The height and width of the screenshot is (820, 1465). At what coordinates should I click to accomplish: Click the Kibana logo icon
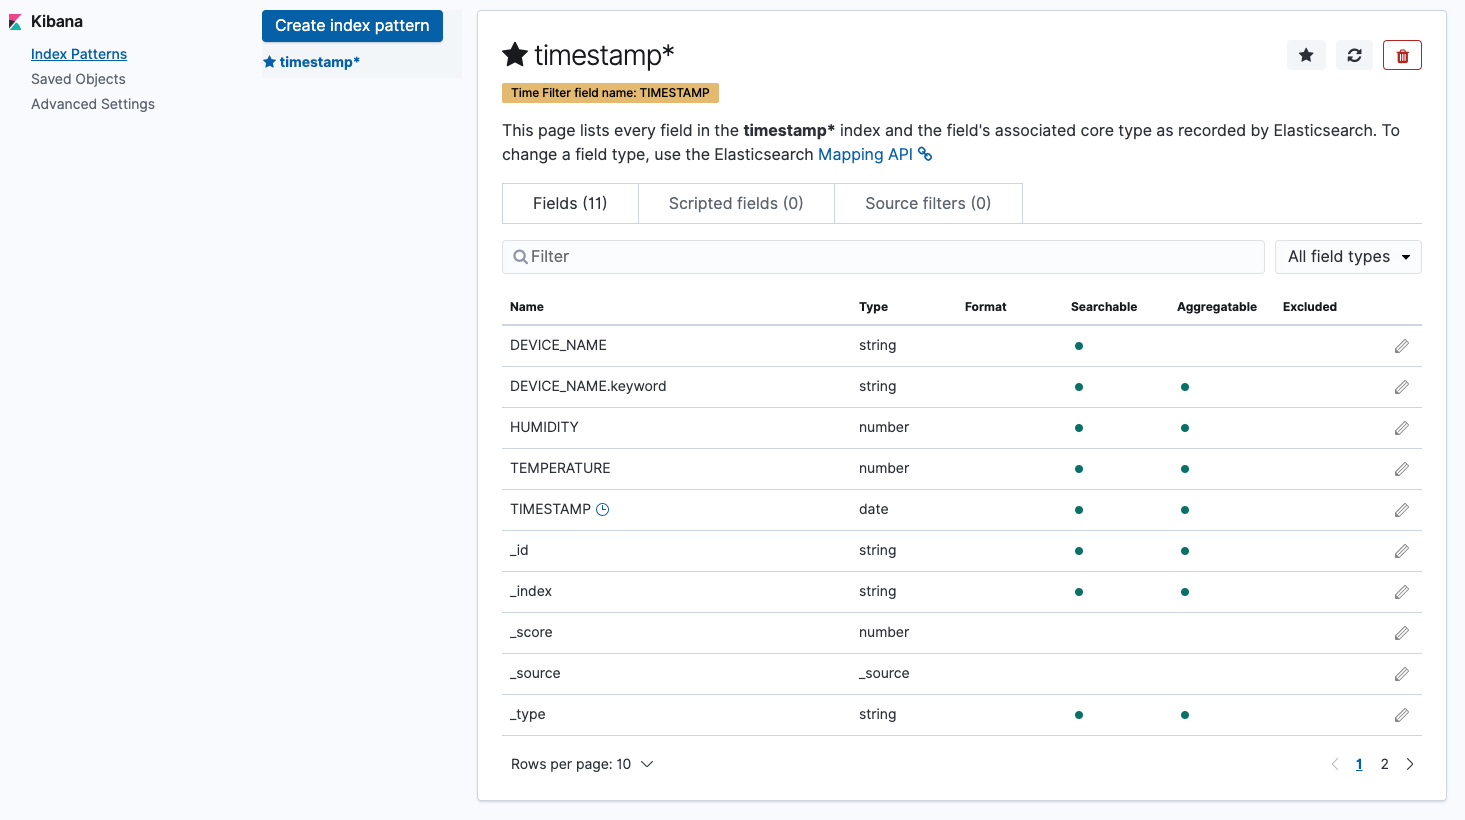pos(15,22)
